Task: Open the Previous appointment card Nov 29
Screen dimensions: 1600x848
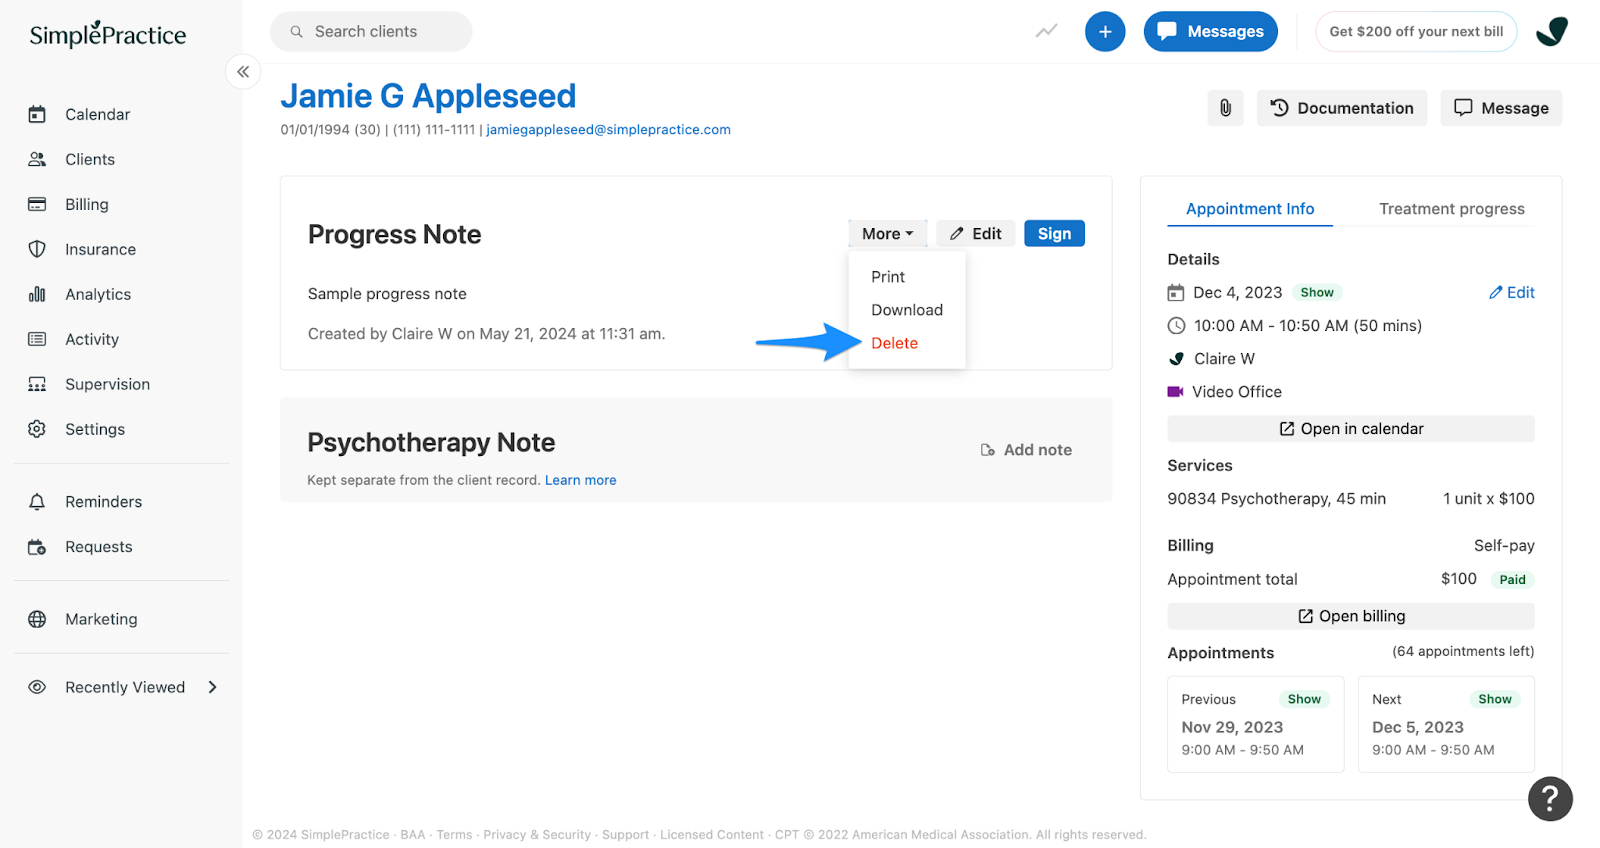Action: pos(1256,725)
